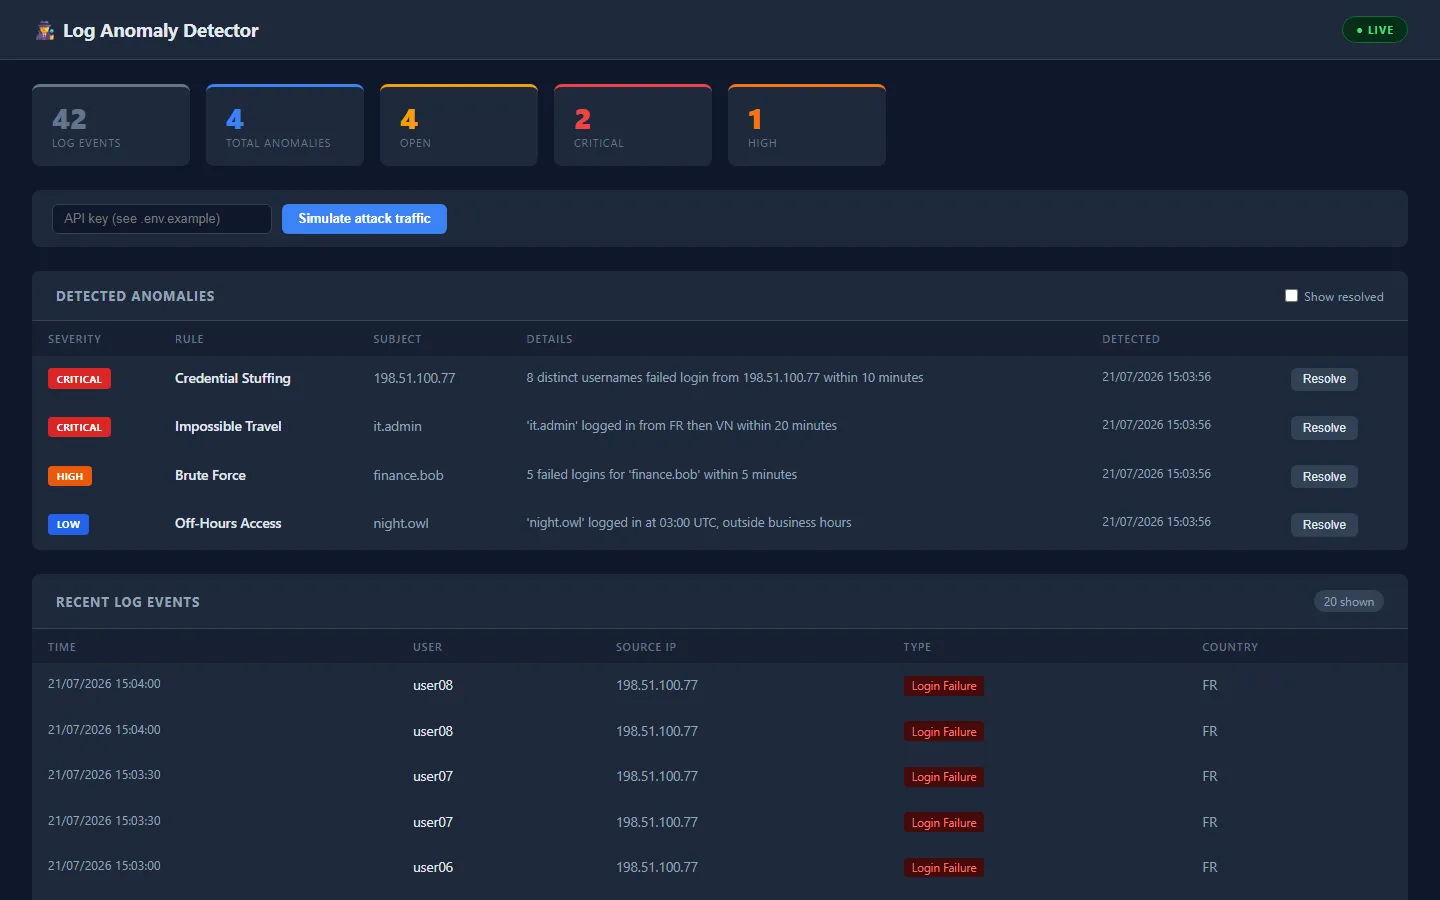Screen dimensions: 1440x900
Task: Click Login Failure tag in user06 row
Action: (944, 868)
